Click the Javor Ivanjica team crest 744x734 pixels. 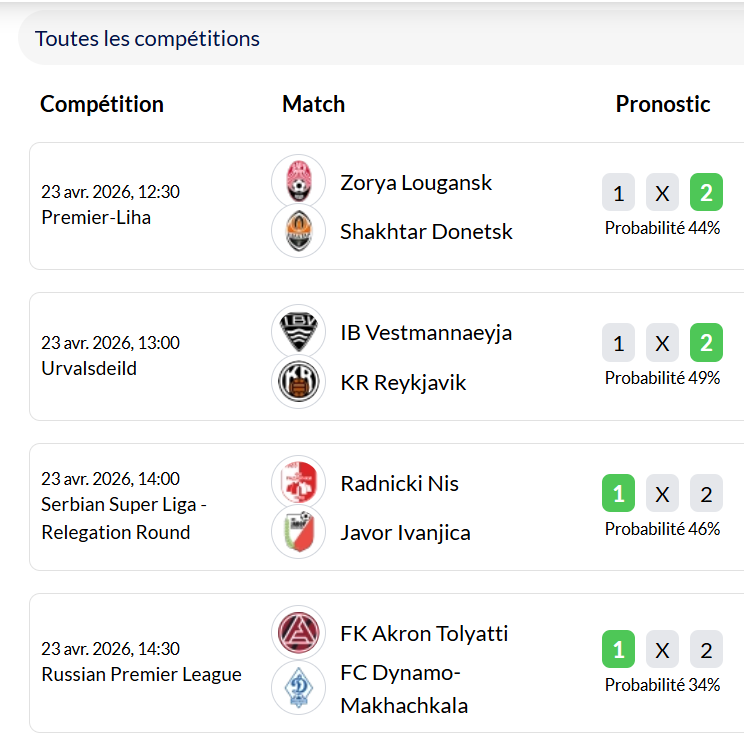click(298, 532)
